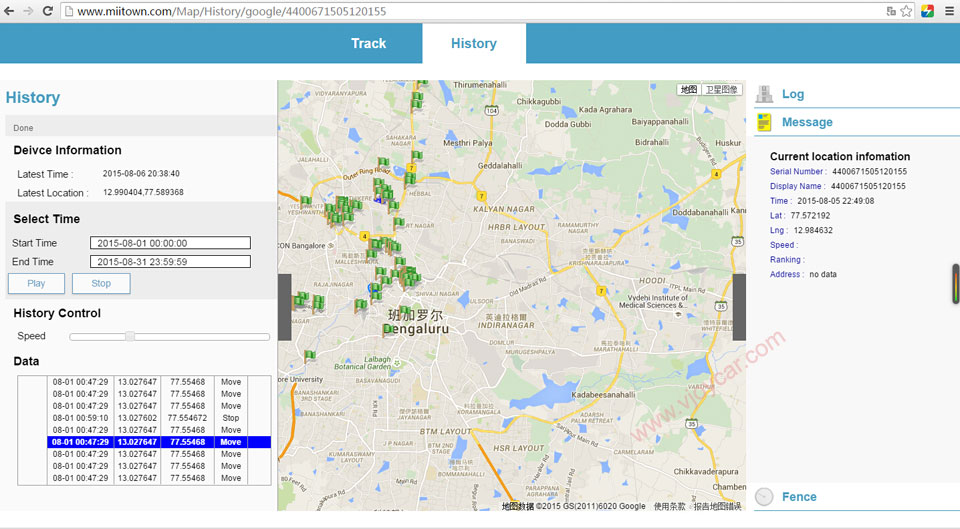Click the BTM LAYOUT map label
This screenshot has height=529, width=960.
(x=445, y=432)
